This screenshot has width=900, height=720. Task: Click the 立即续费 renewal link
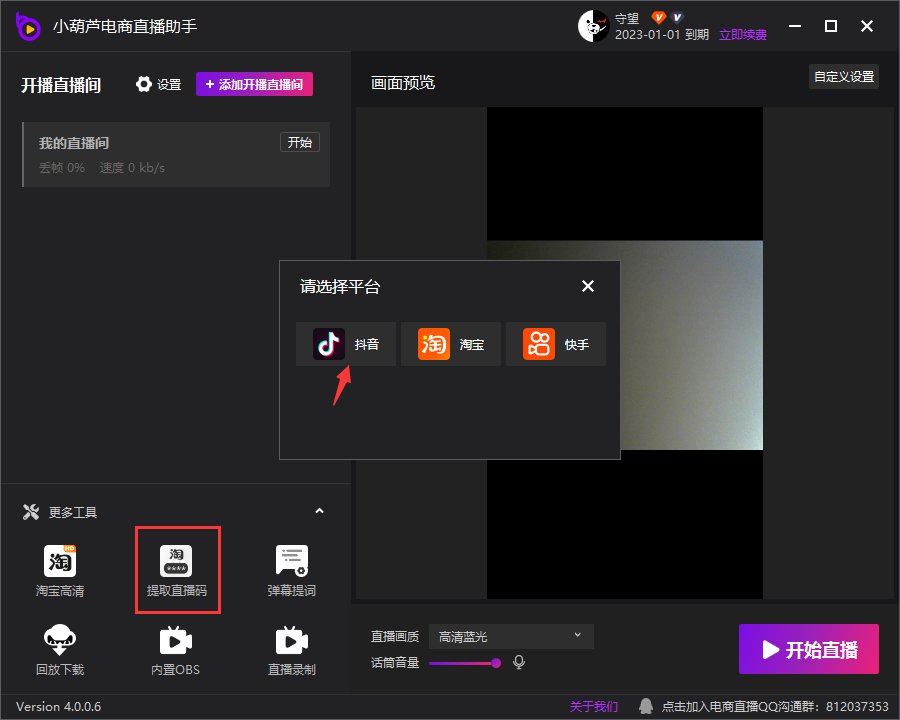pyautogui.click(x=743, y=35)
